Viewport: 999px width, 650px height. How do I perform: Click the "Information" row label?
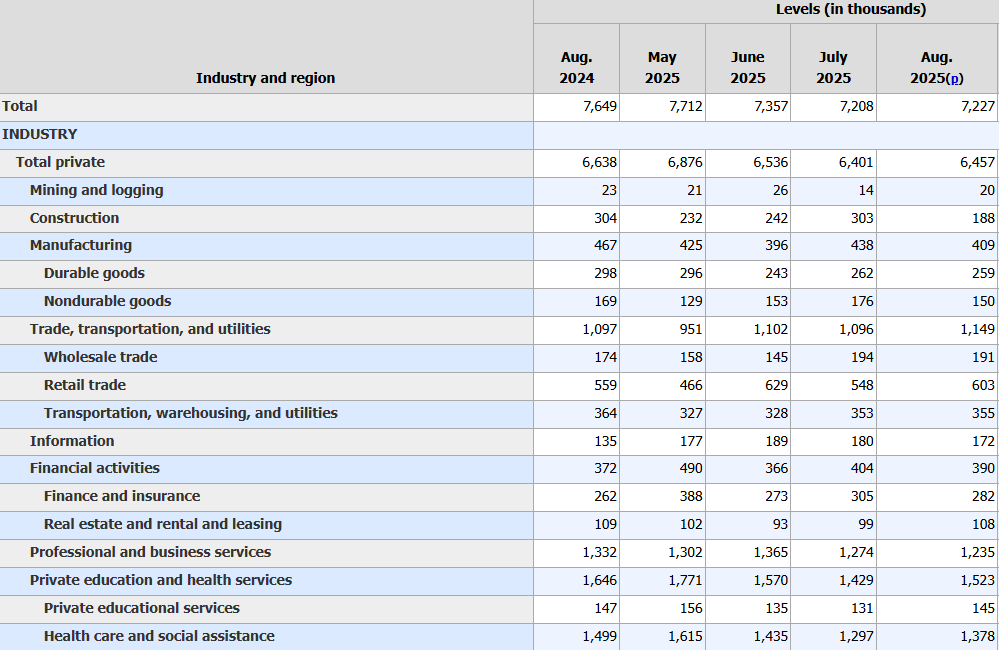(x=72, y=441)
